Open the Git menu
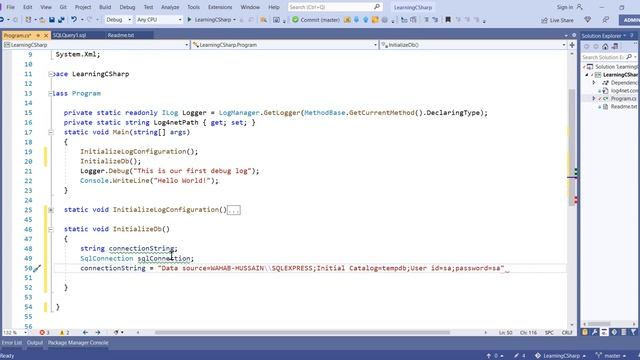 pos(63,7)
